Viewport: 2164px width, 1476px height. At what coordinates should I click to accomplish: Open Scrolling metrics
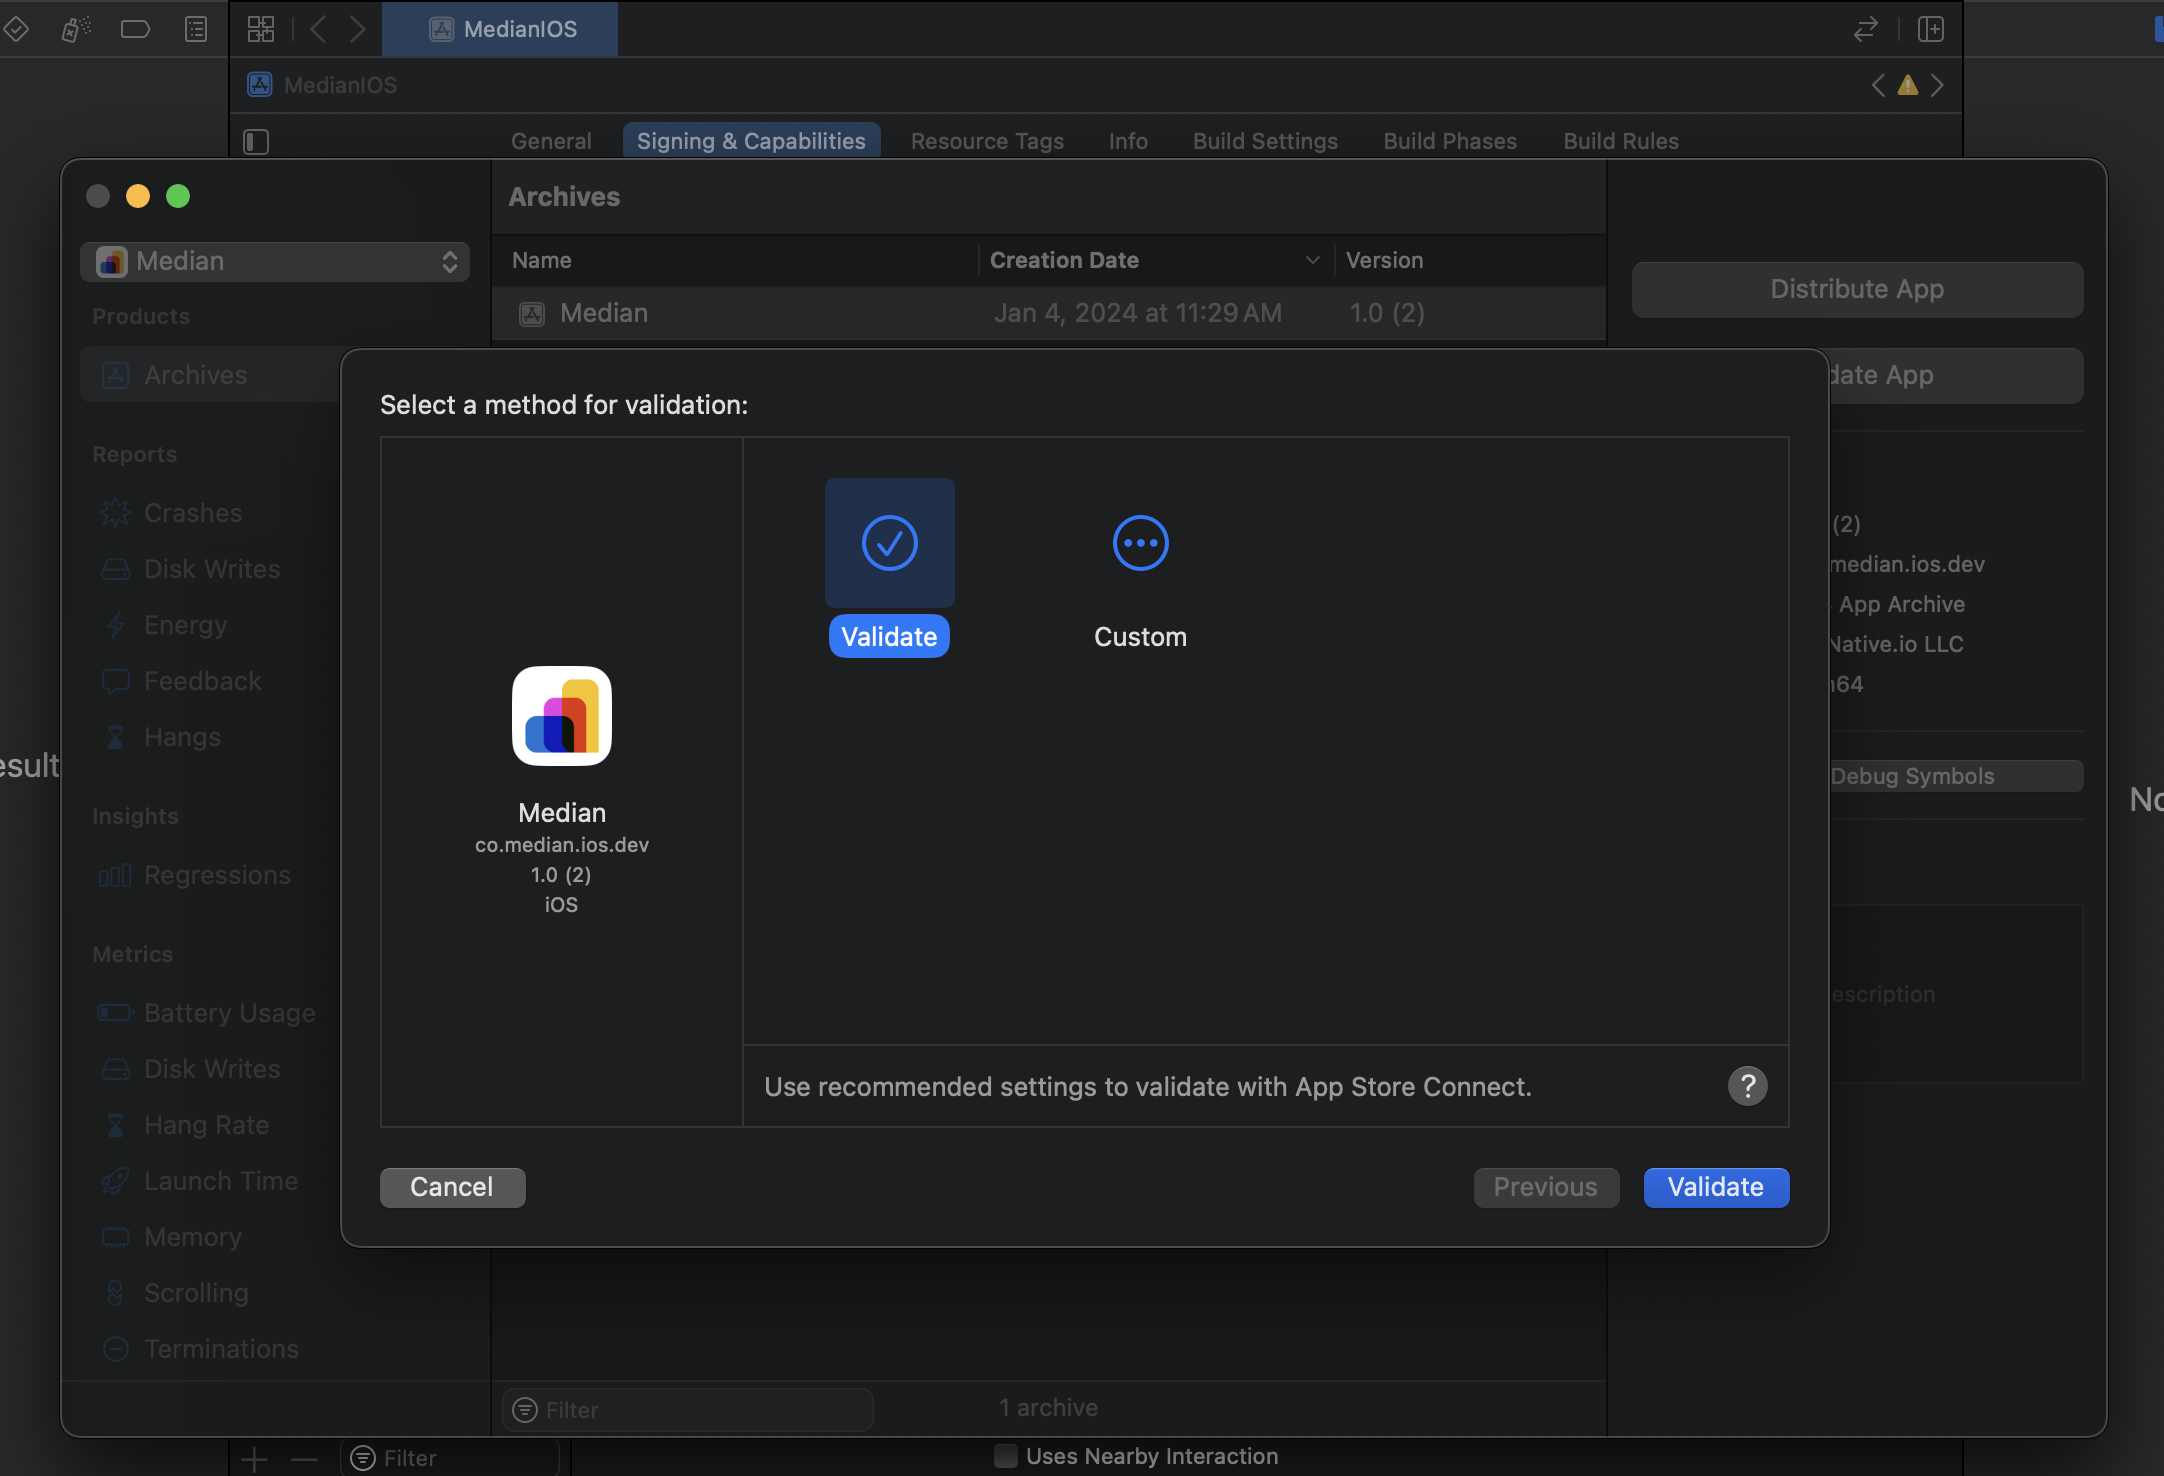coord(196,1293)
